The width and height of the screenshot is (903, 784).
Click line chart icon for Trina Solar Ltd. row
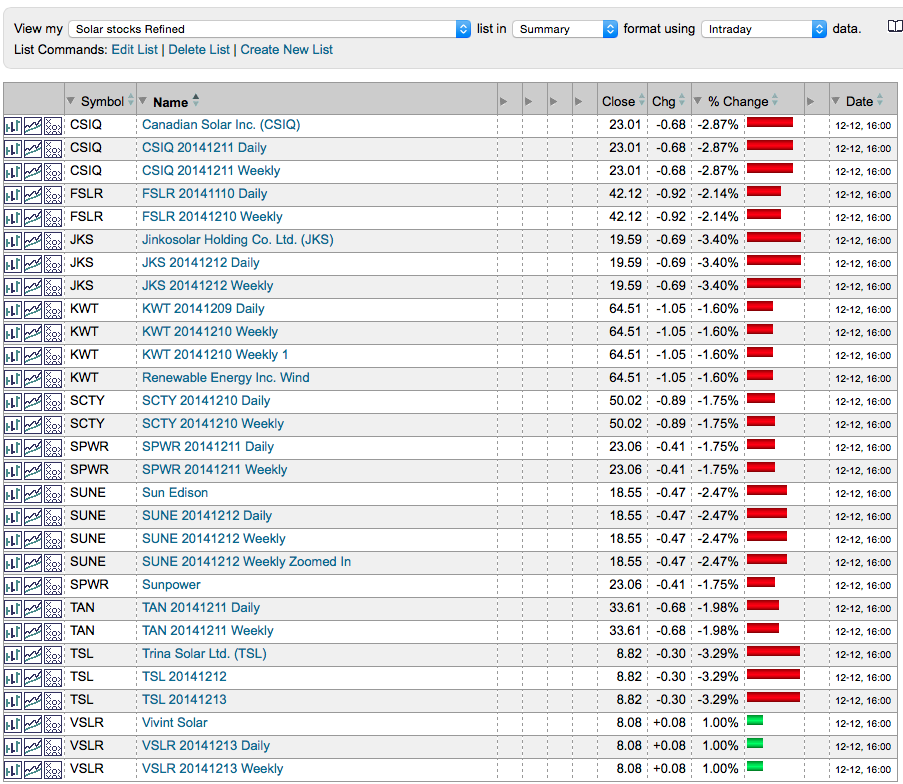[x=33, y=655]
